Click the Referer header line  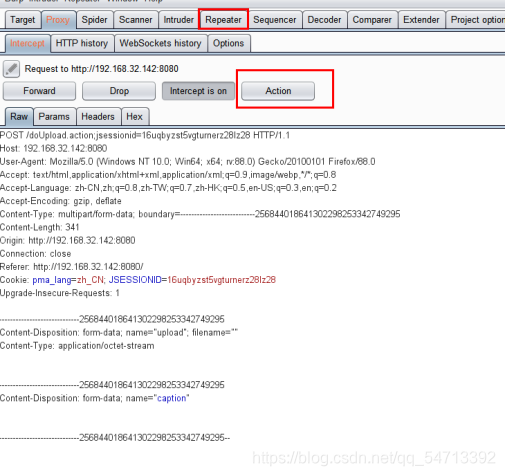point(72,267)
